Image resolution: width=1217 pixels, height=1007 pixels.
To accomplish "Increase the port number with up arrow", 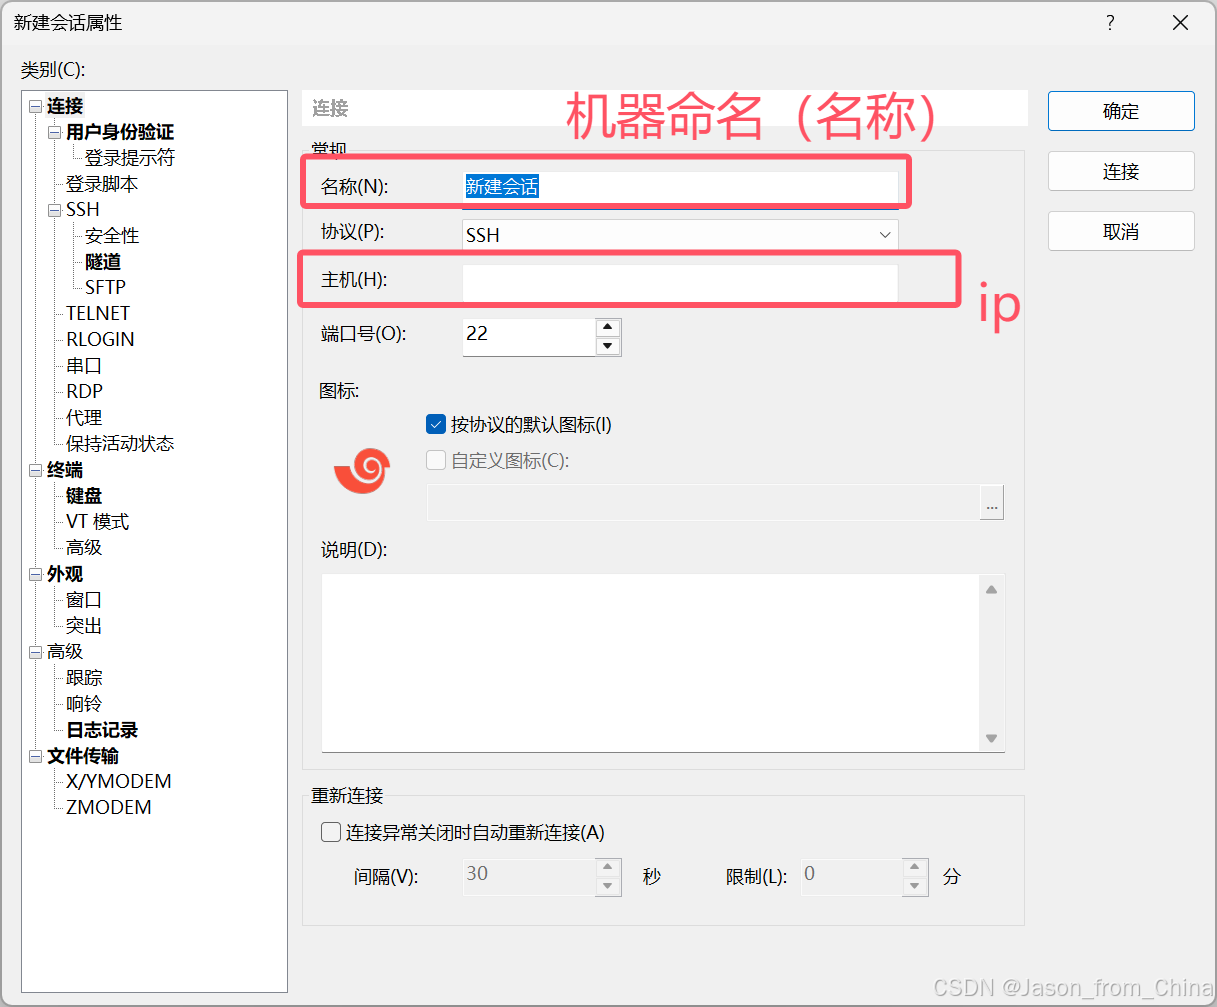I will [608, 328].
